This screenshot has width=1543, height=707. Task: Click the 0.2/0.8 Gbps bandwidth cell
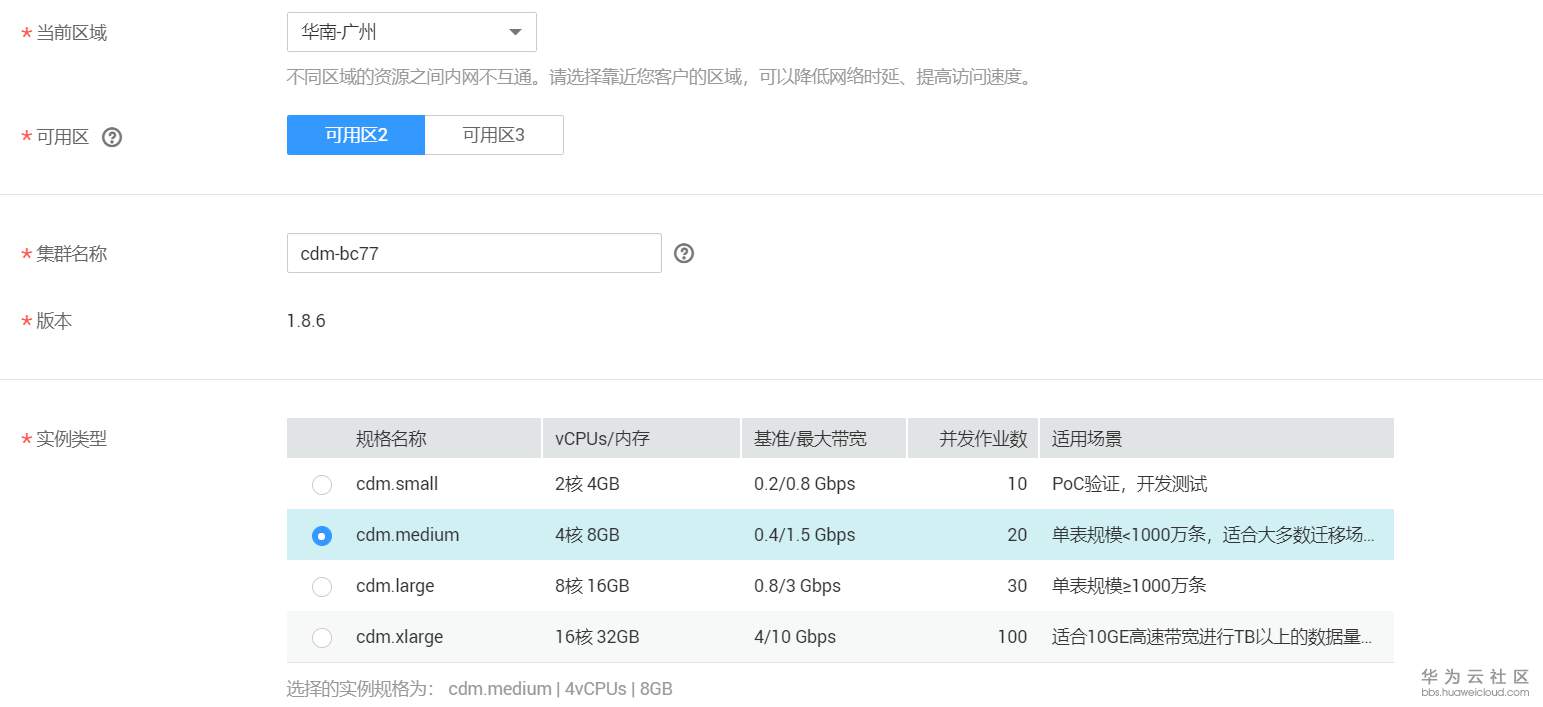click(x=805, y=484)
